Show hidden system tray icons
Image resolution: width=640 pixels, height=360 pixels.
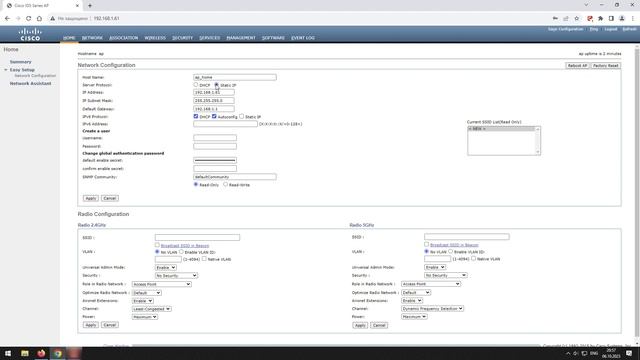568,353
